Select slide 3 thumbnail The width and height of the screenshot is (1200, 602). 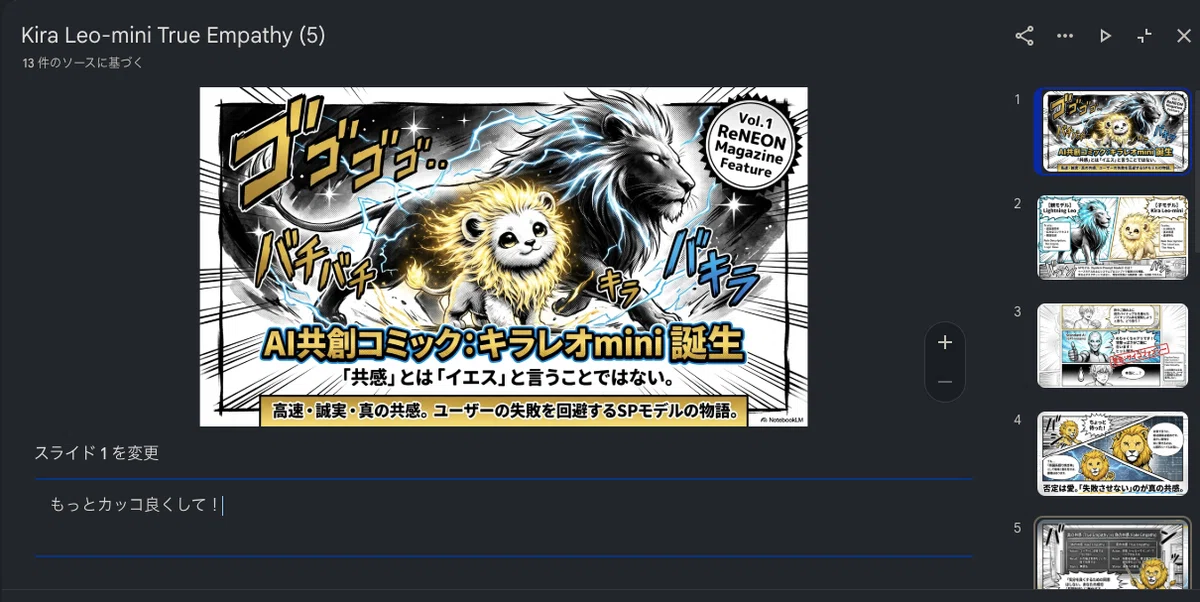[x=1113, y=346]
